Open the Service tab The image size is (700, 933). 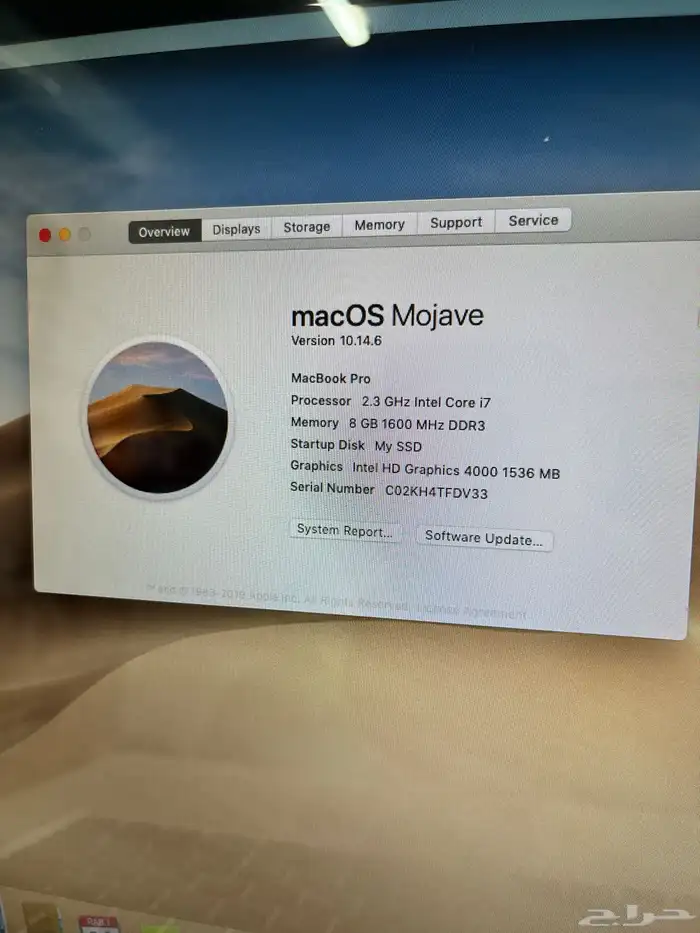click(x=533, y=220)
